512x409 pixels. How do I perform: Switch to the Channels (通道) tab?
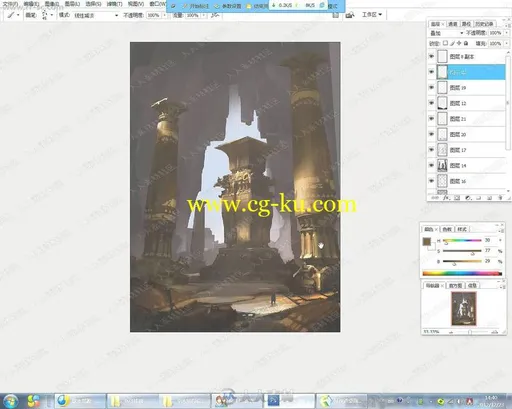(452, 24)
